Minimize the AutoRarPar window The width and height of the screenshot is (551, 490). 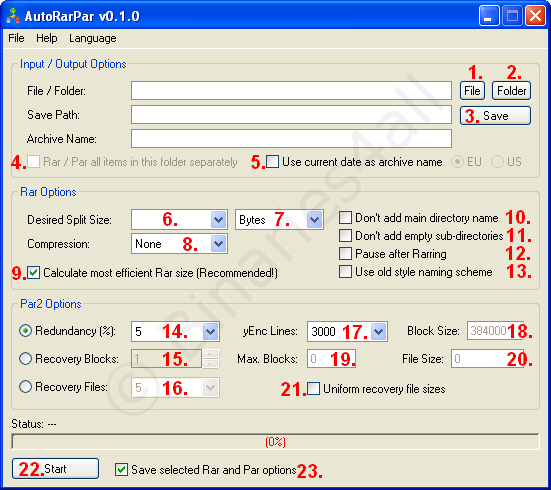(x=489, y=16)
